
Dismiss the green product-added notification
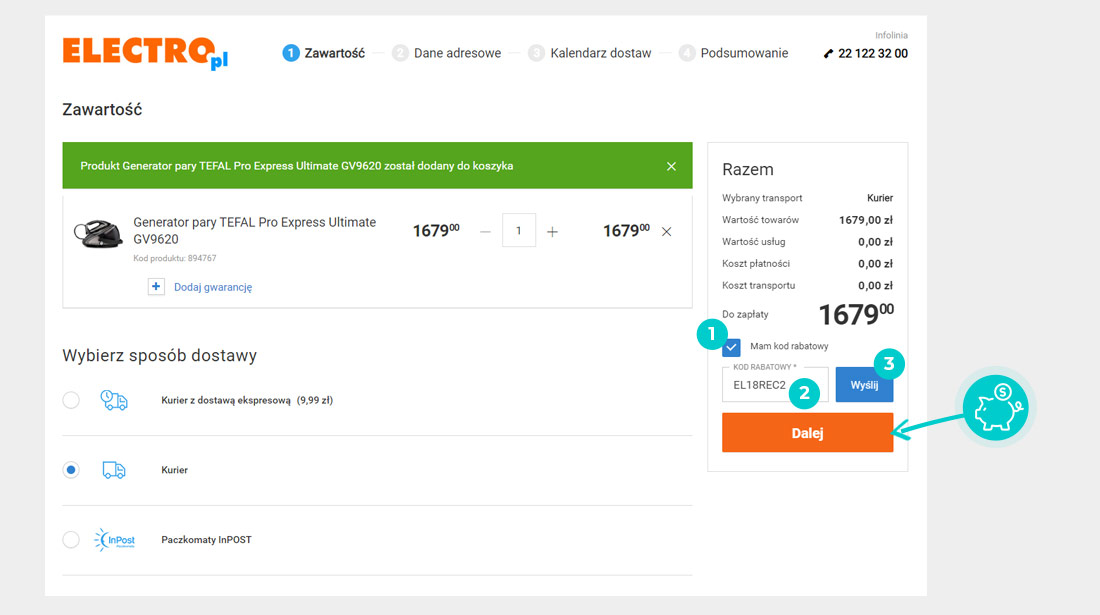tap(671, 166)
